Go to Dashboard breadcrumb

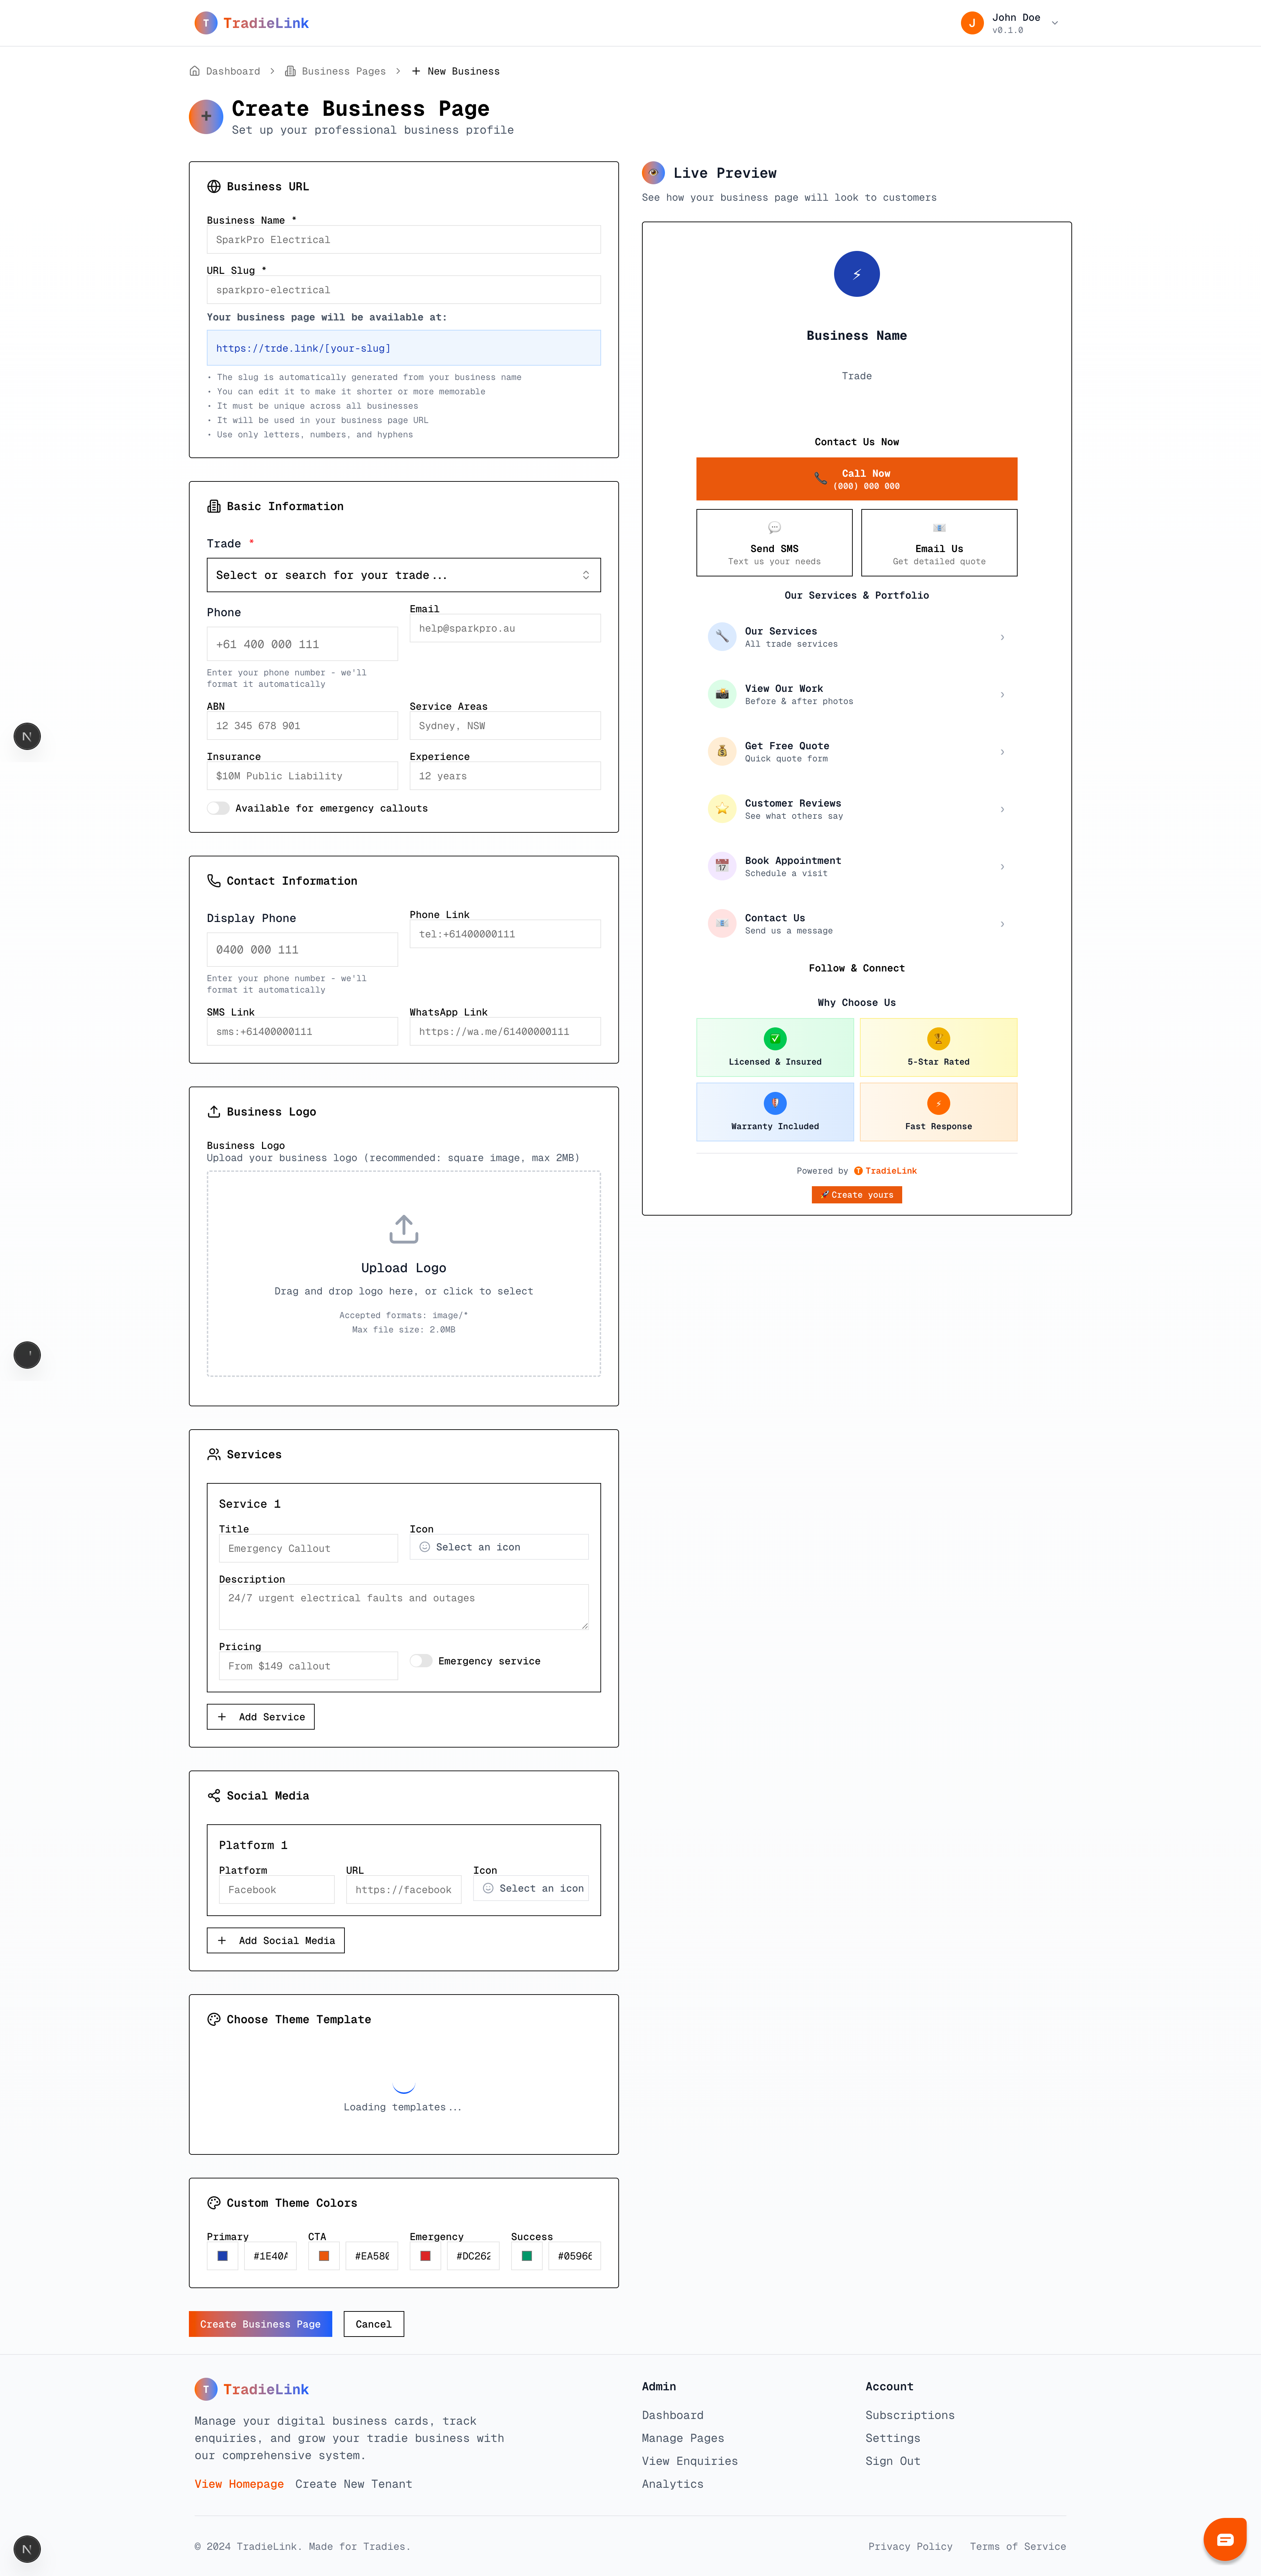point(225,71)
